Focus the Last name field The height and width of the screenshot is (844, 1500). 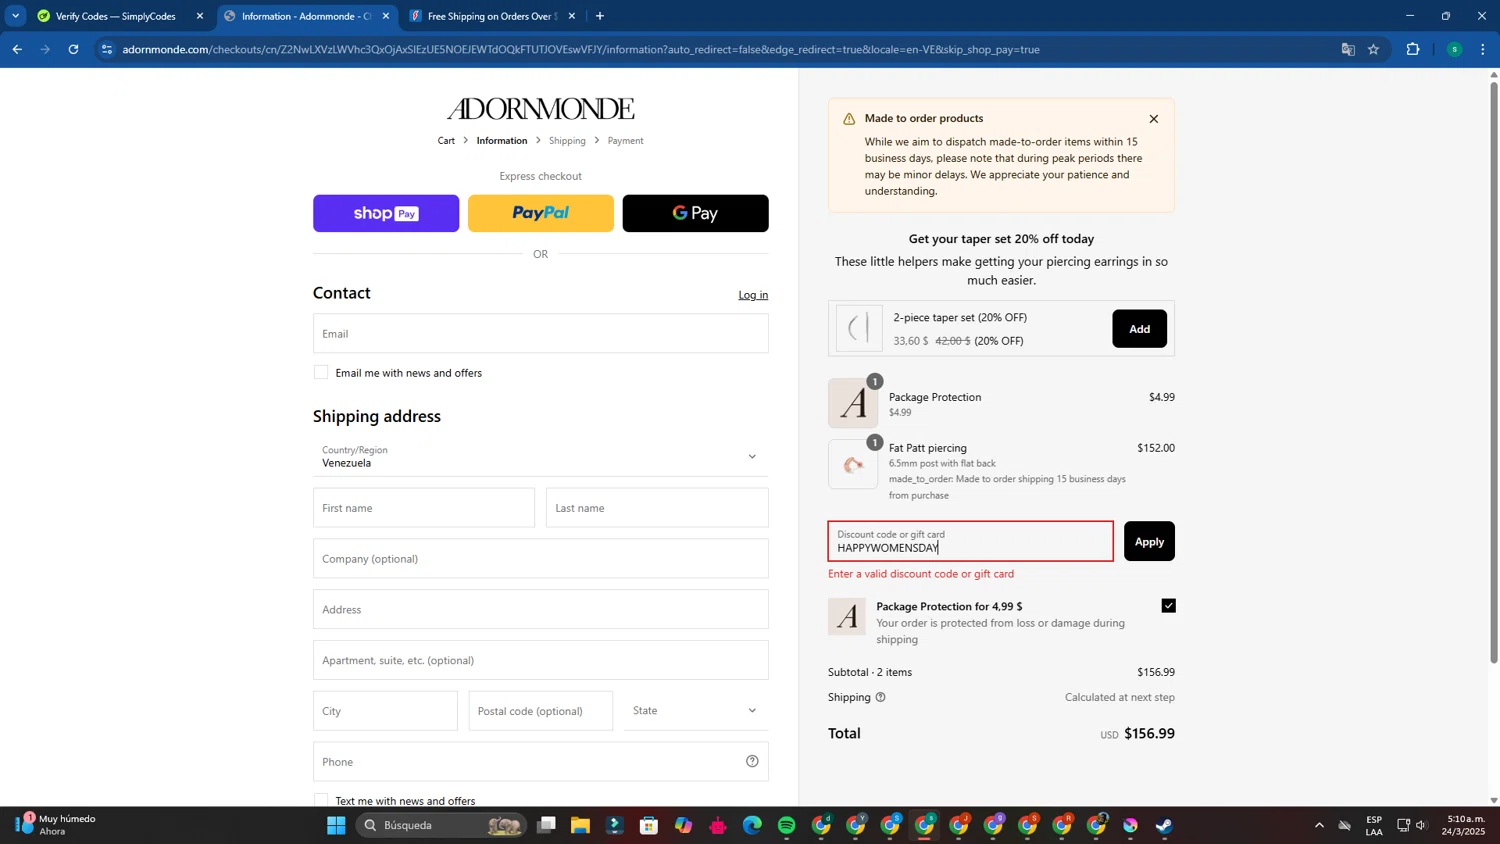pos(657,508)
